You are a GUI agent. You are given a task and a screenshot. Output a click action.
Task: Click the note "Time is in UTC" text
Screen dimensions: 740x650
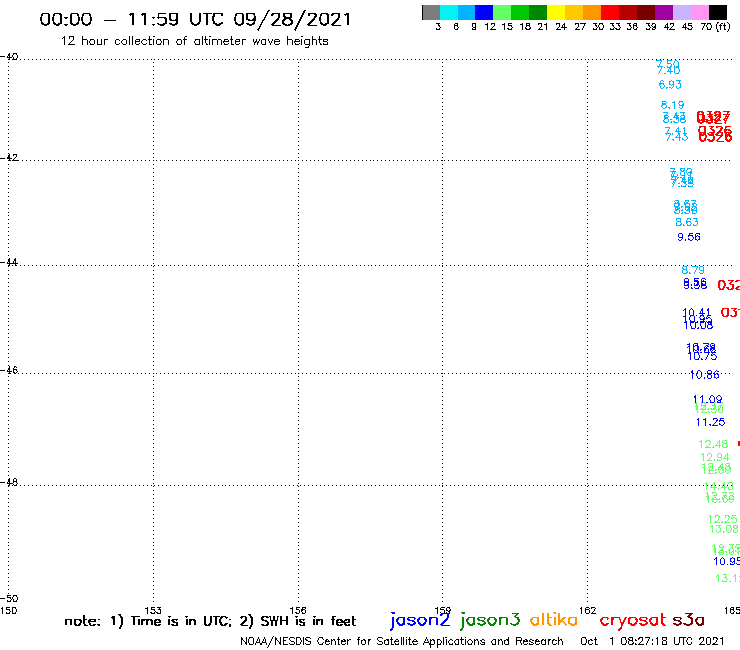click(181, 621)
